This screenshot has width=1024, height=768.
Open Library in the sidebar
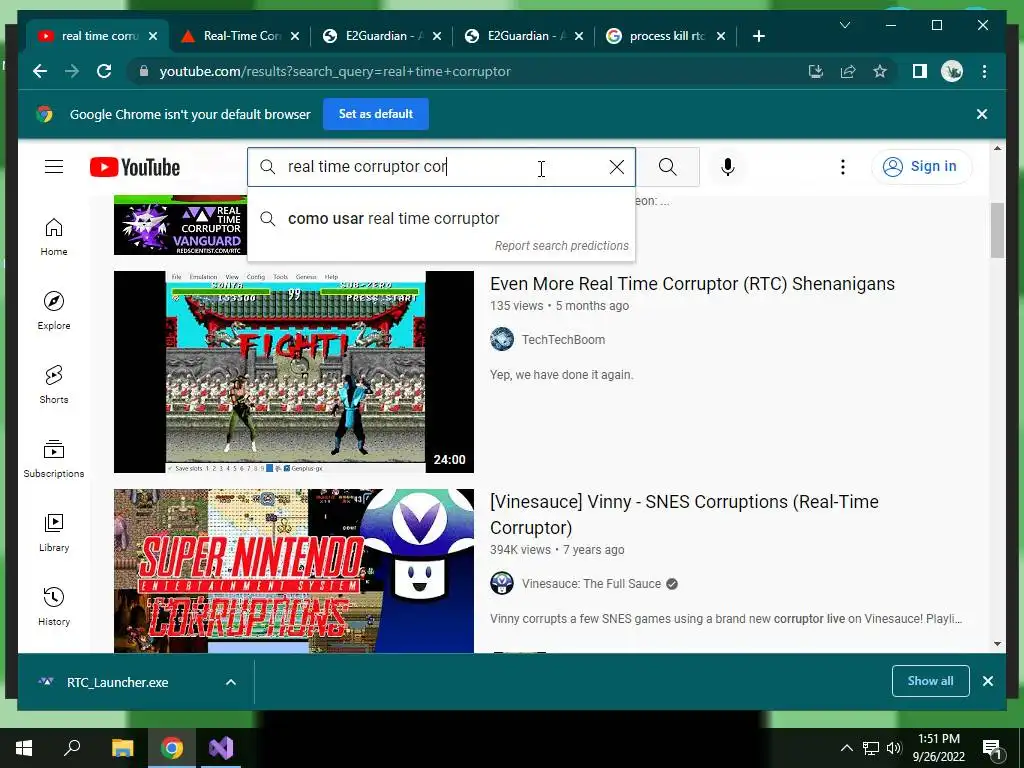pyautogui.click(x=54, y=533)
